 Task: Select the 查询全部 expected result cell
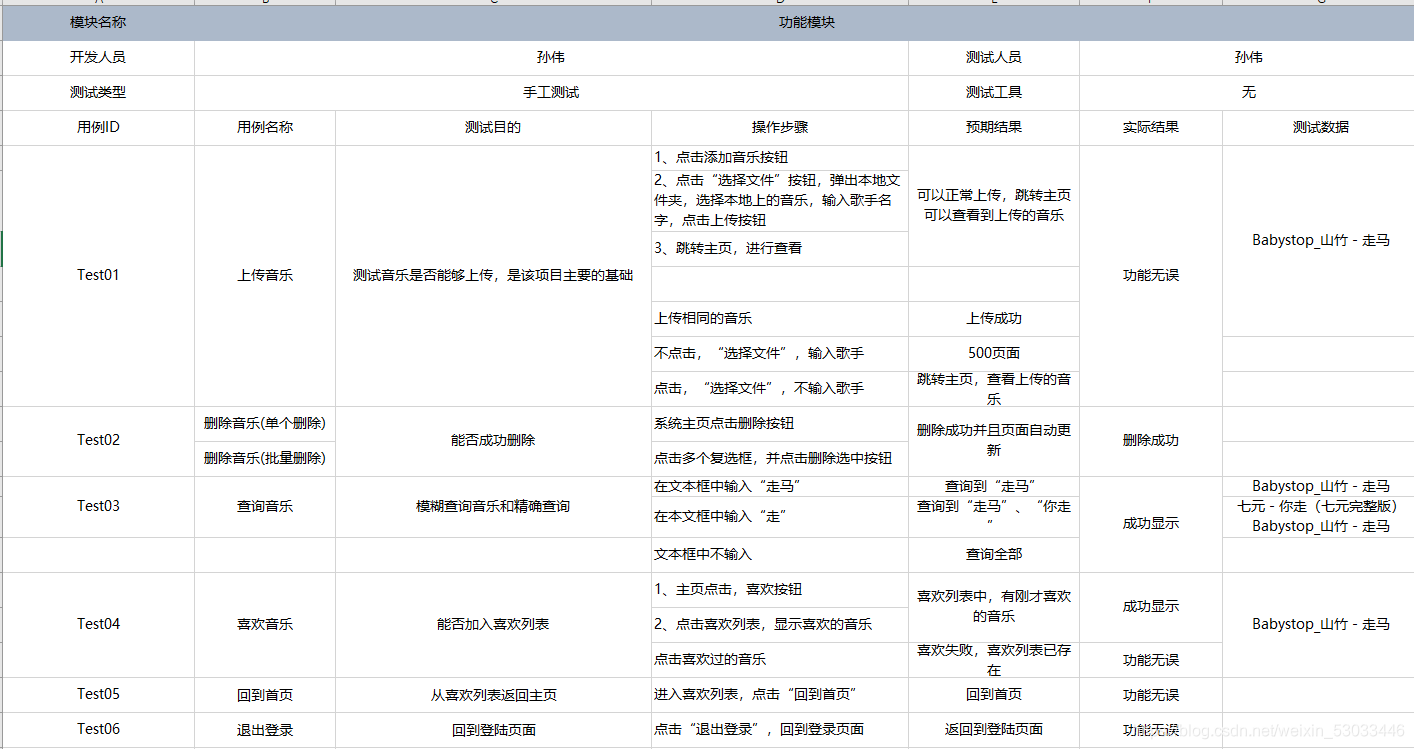coord(994,555)
